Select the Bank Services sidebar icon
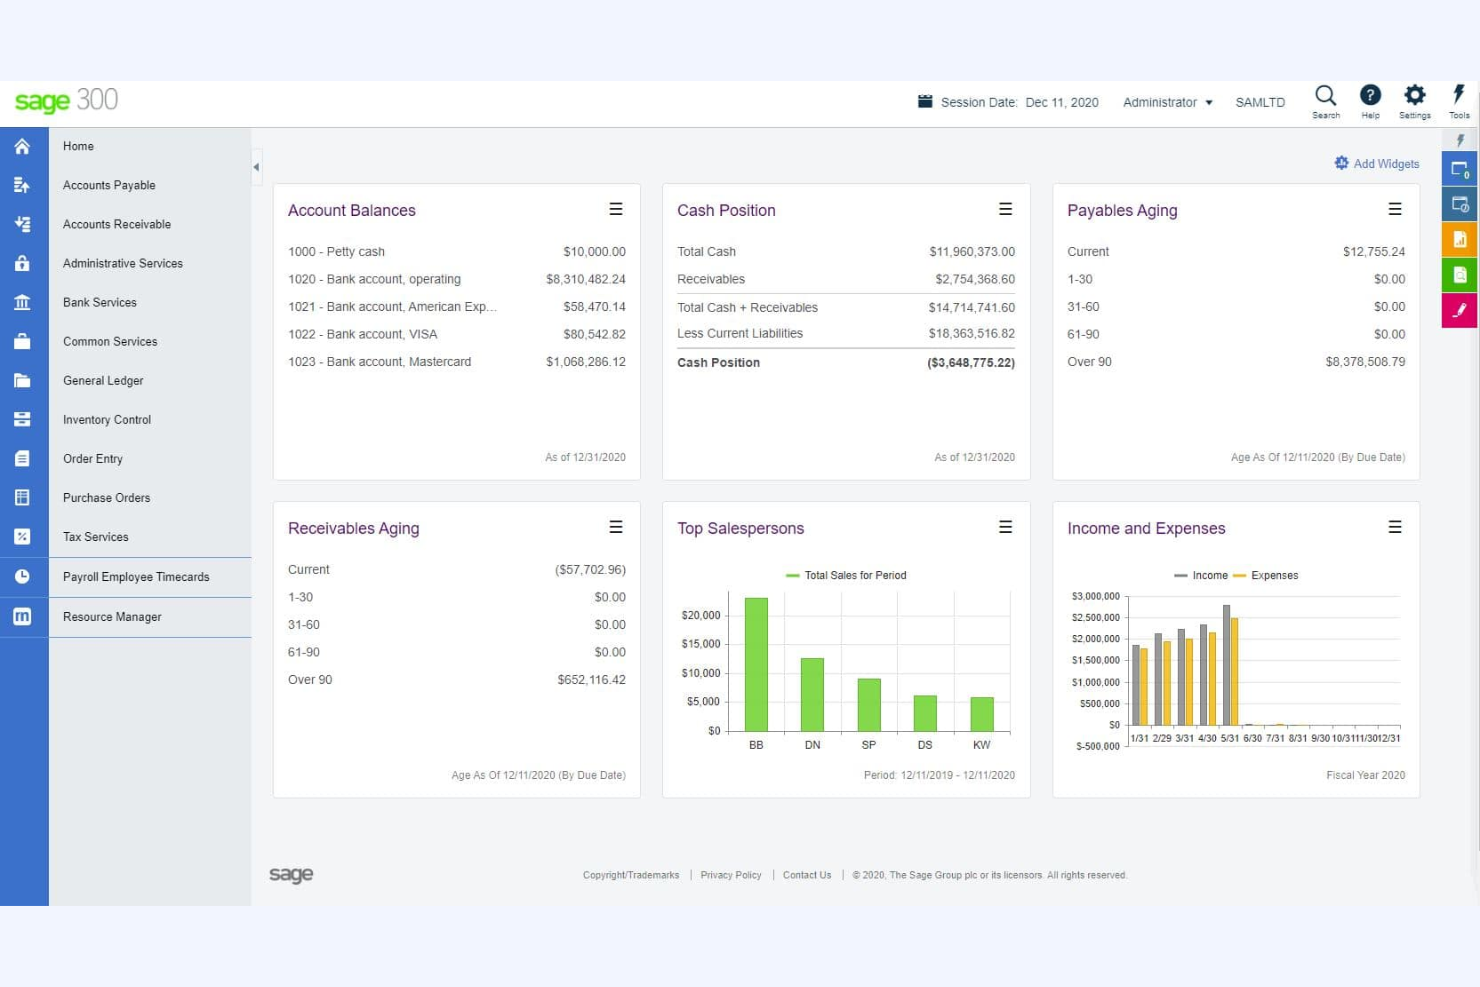This screenshot has height=987, width=1480. 23,302
